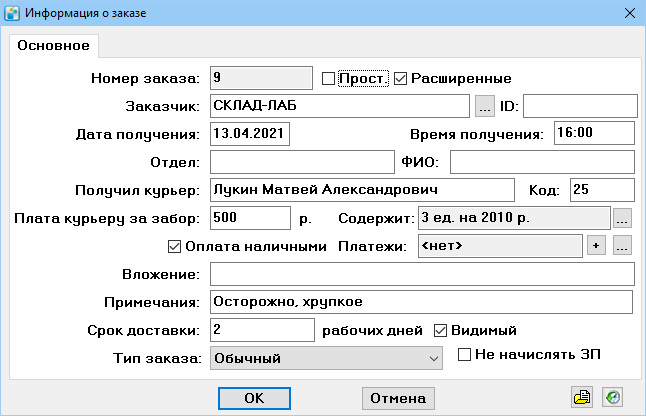Add a payment with the plus button
646x416 pixels.
click(596, 246)
